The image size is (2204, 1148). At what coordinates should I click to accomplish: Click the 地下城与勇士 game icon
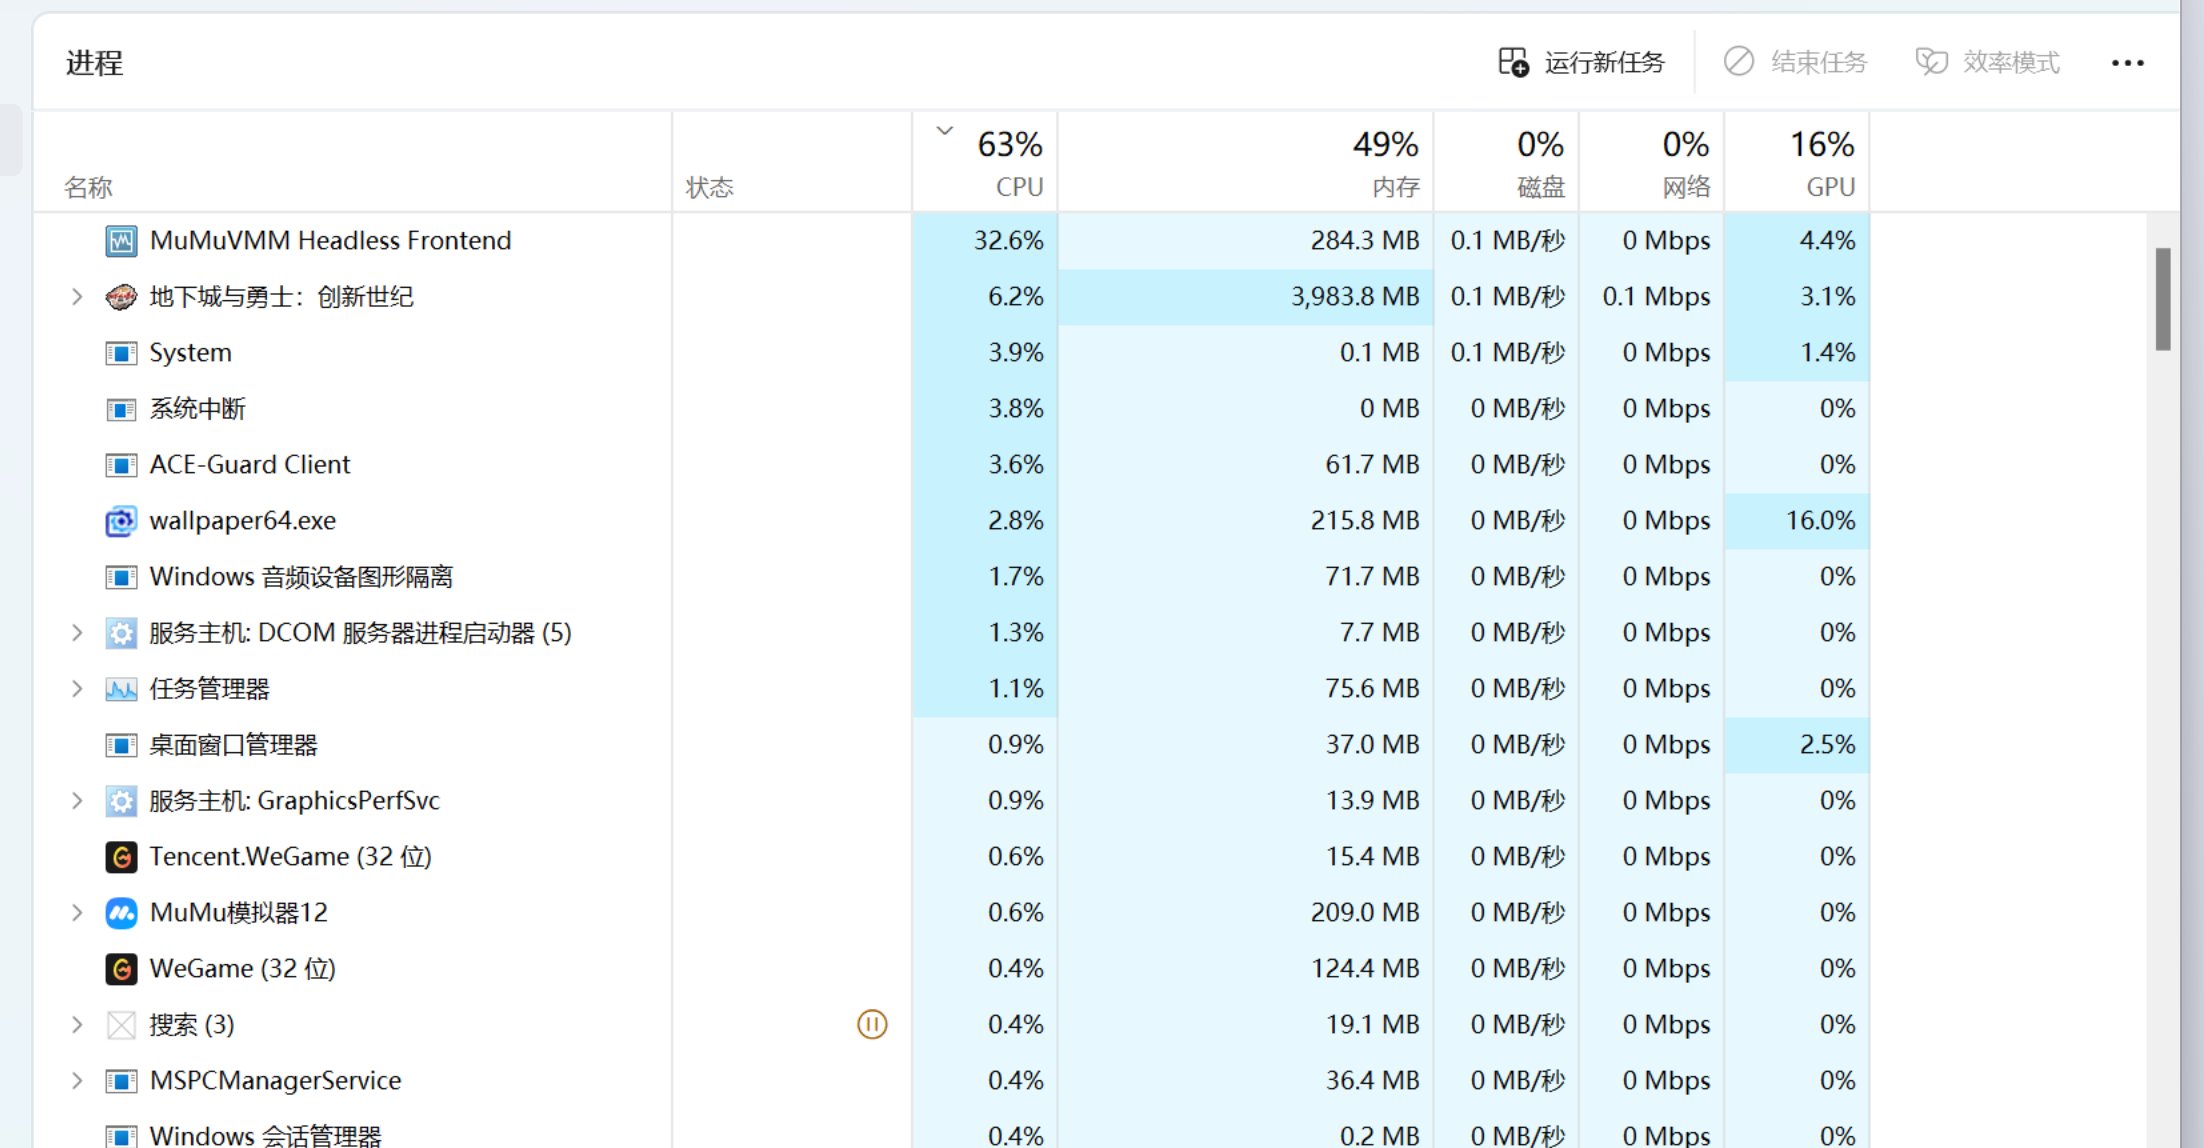121,297
